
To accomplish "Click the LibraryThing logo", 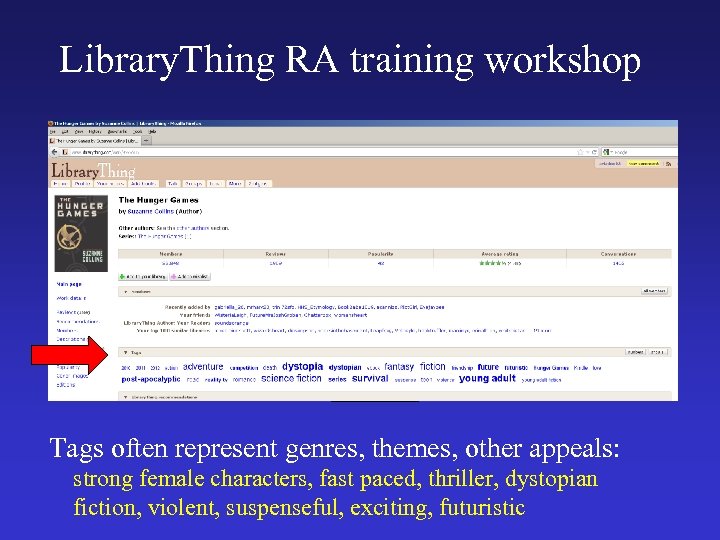I will [x=93, y=171].
